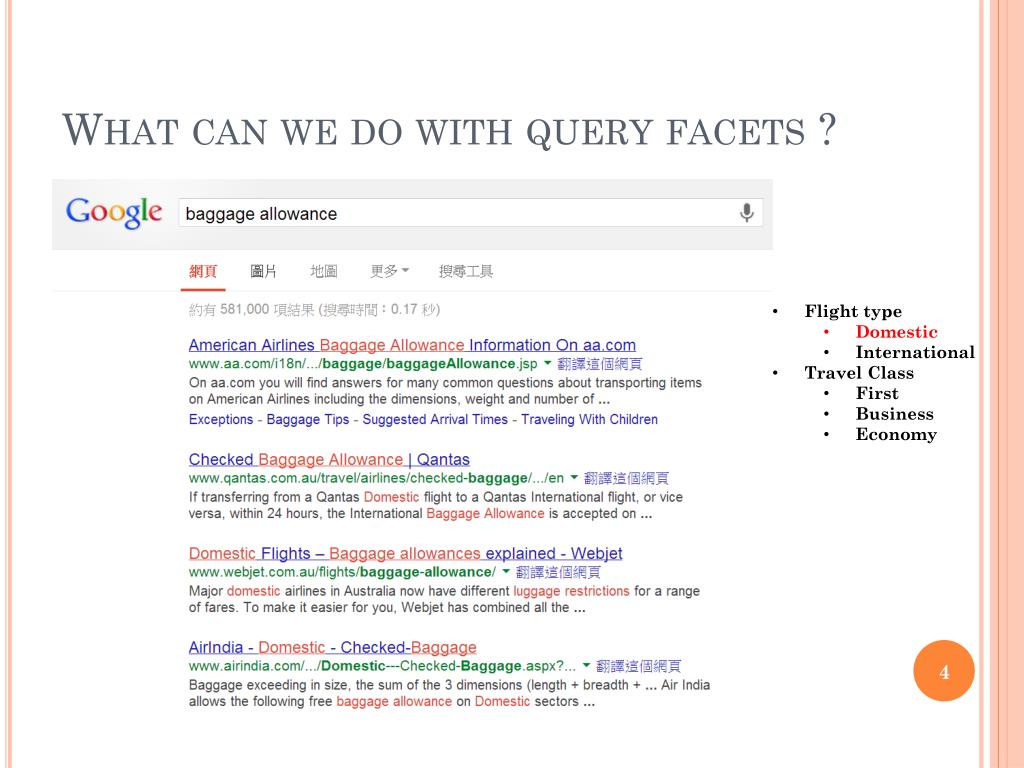Screen dimensions: 1024x768
Task: Click 翻譯這個網頁 for the aa.com result
Action: [x=600, y=364]
